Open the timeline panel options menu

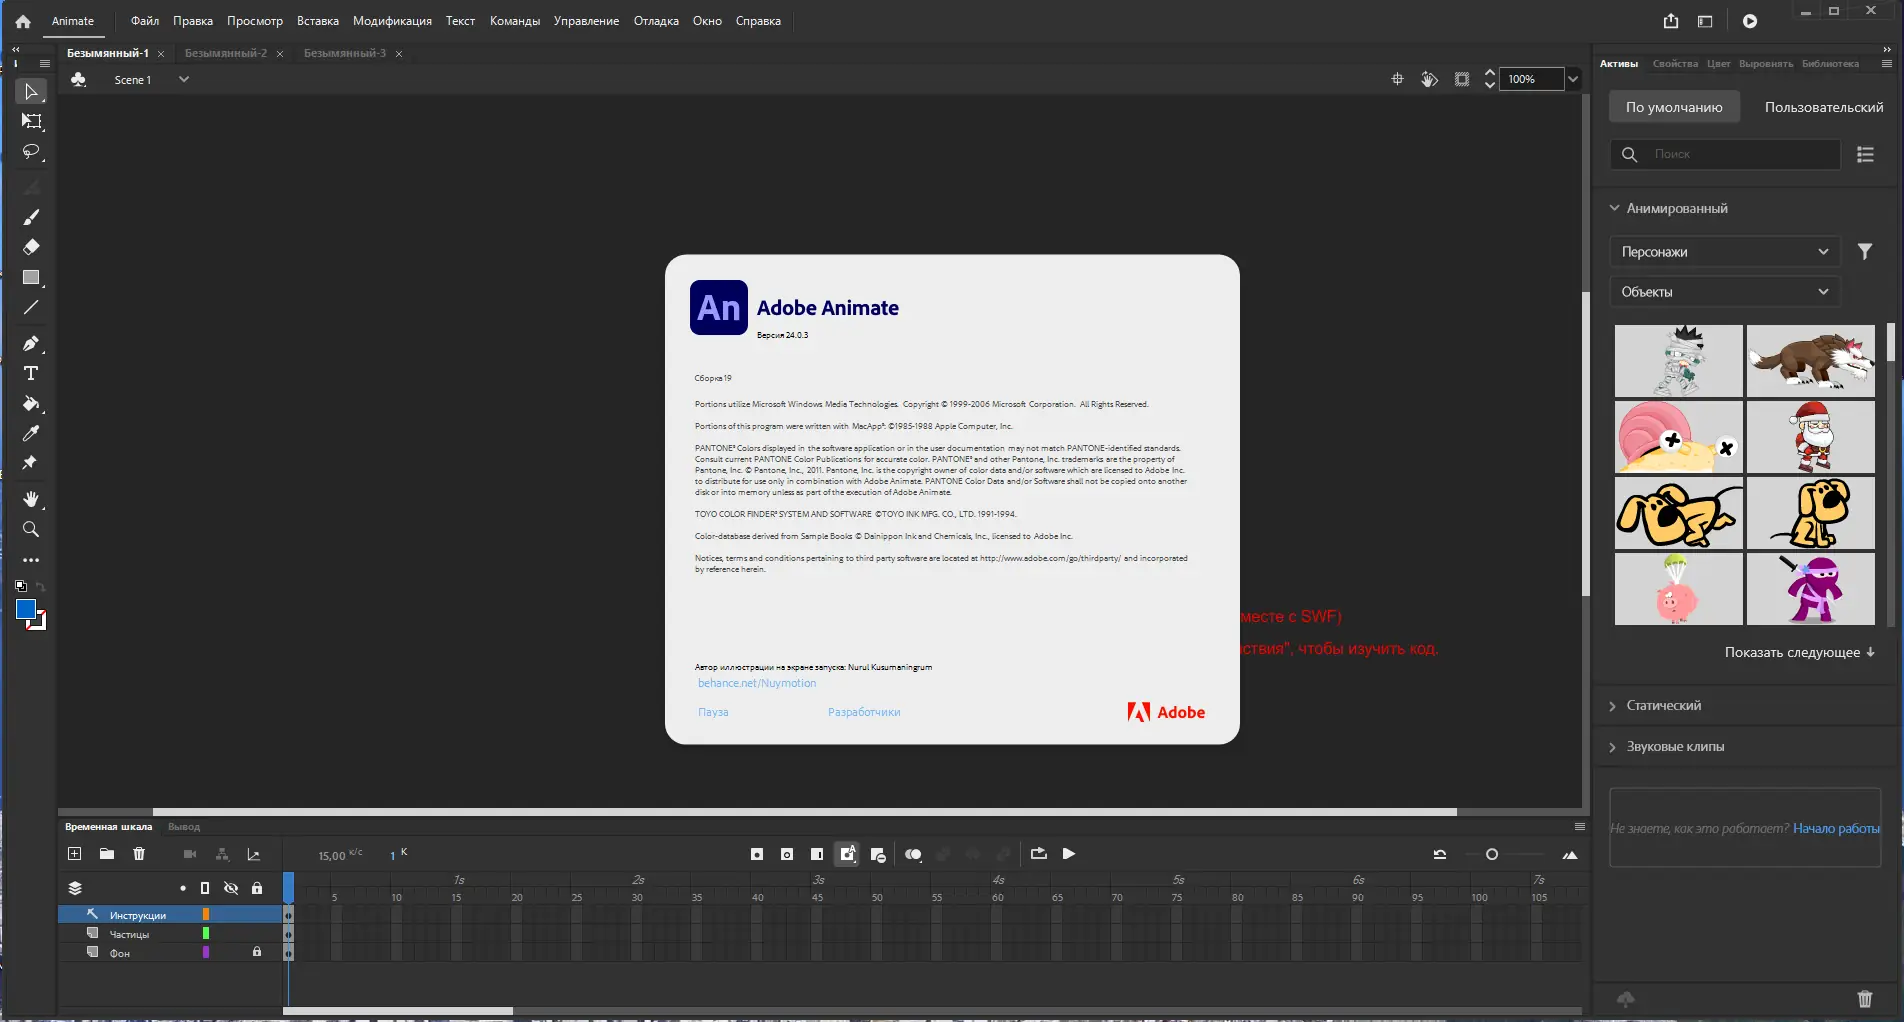[x=1580, y=827]
